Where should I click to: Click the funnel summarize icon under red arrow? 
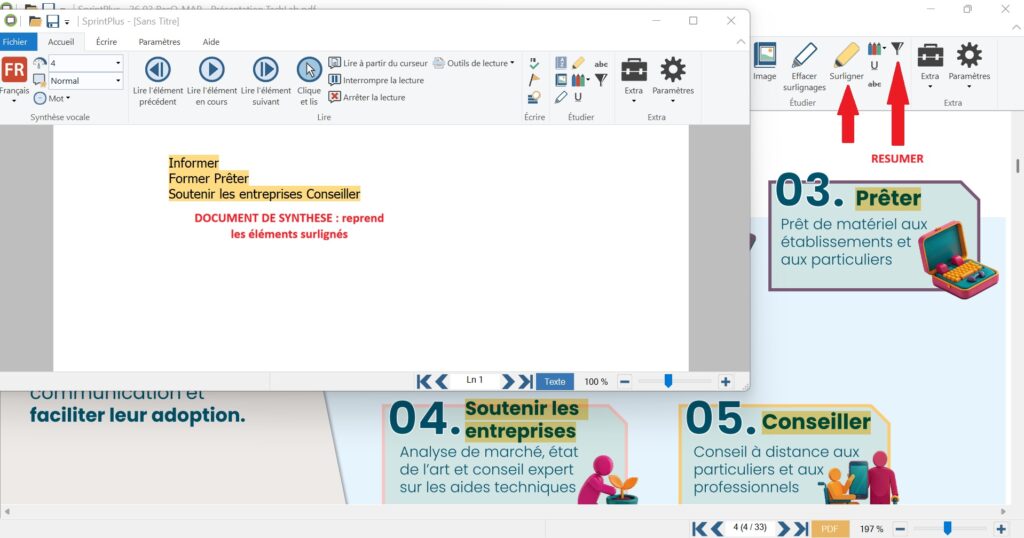(x=897, y=48)
